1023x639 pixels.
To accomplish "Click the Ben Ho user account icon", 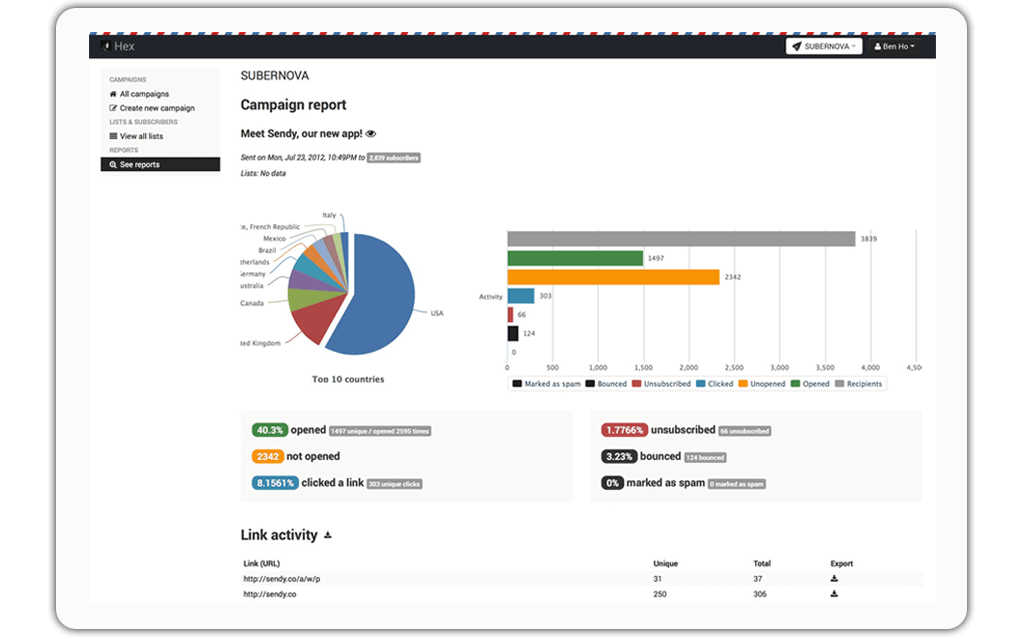I will point(878,46).
